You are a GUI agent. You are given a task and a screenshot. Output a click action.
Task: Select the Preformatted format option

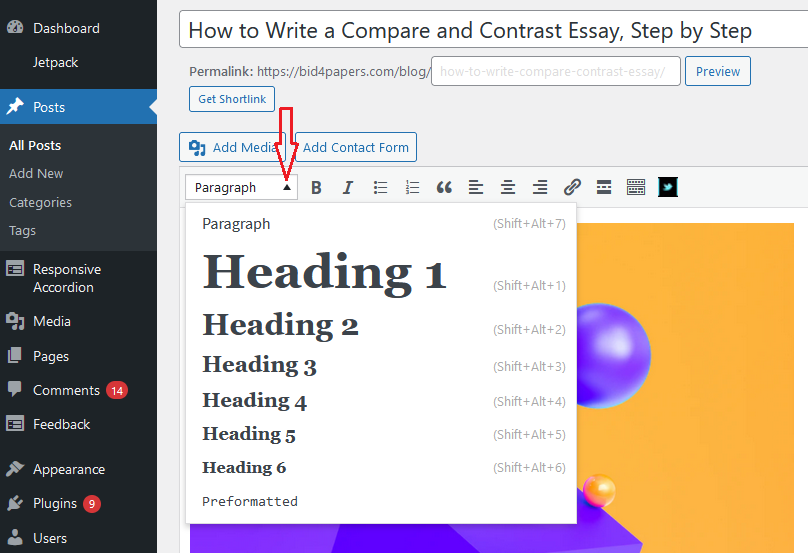click(381, 501)
